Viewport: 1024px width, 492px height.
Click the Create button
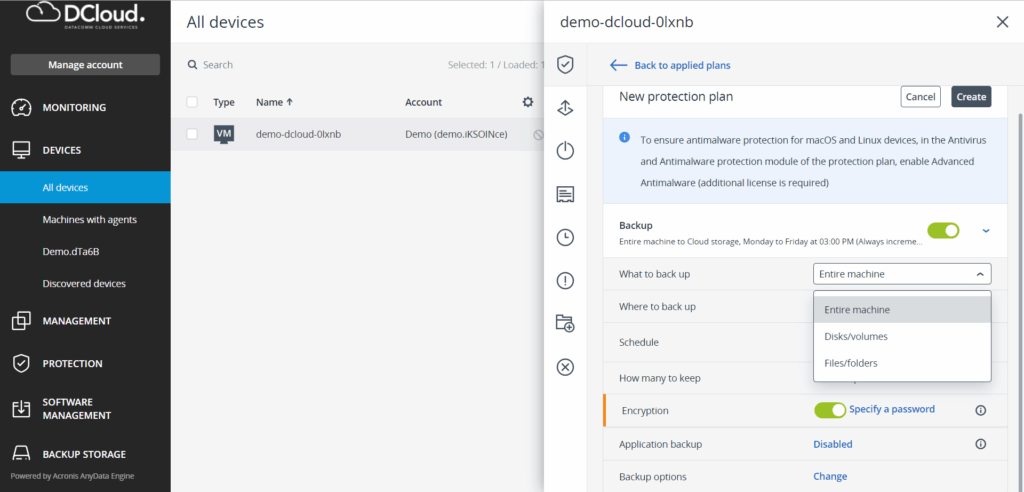(970, 97)
